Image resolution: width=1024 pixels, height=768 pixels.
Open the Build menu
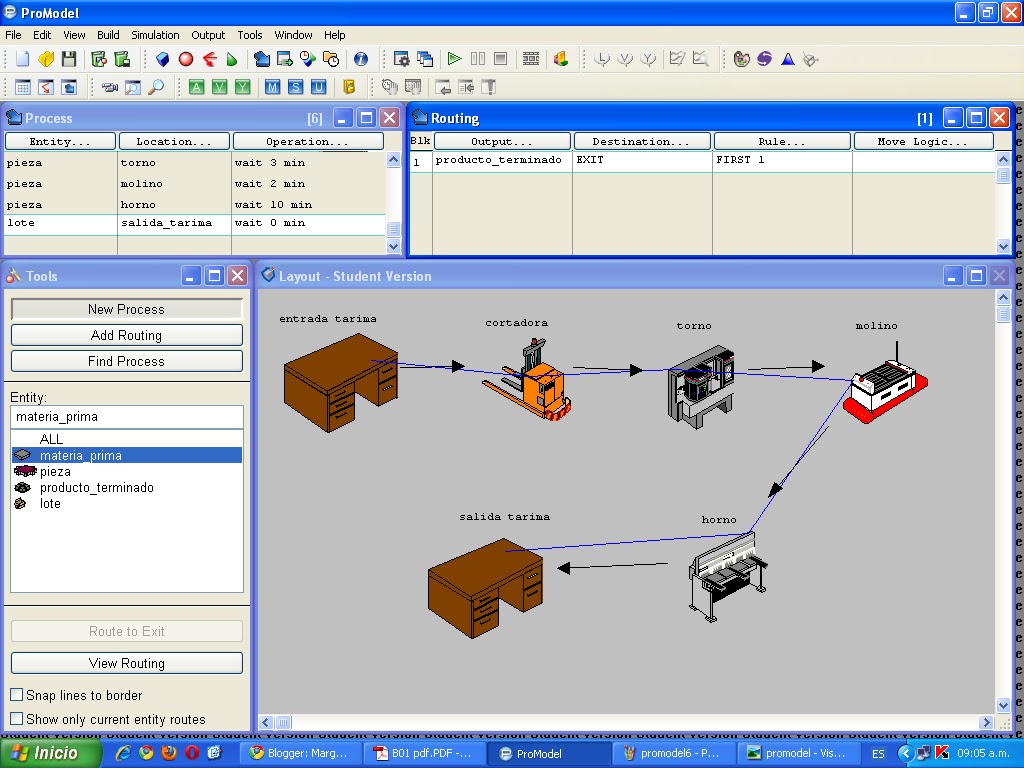(107, 35)
